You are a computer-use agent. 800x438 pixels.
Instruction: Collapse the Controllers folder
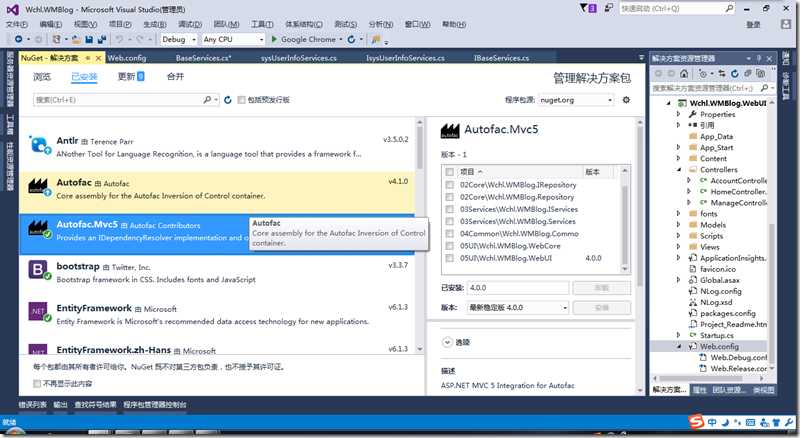click(x=679, y=169)
